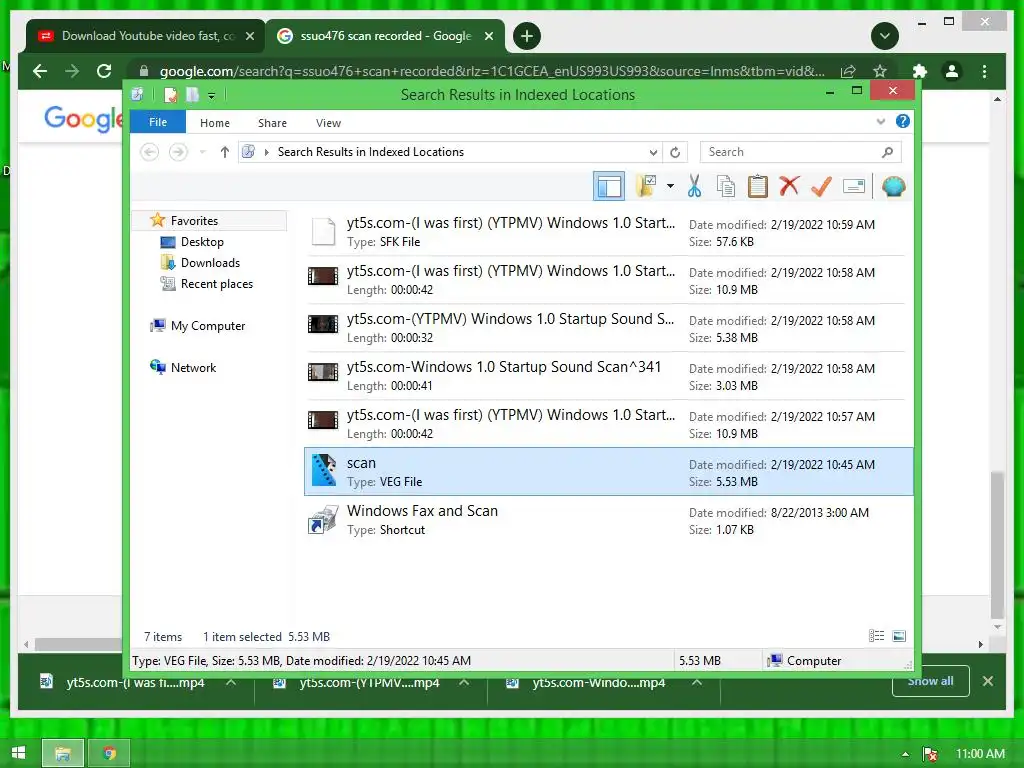Open menu for yt5s.com-Windo....mp4 download
Image resolution: width=1024 pixels, height=768 pixels.
pos(697,682)
